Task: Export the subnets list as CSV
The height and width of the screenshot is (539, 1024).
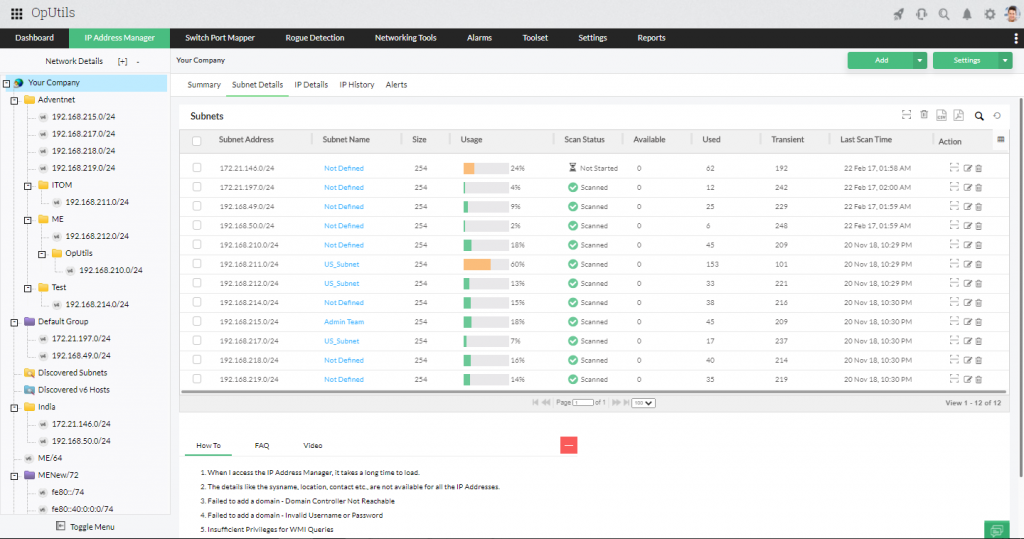Action: [941, 116]
